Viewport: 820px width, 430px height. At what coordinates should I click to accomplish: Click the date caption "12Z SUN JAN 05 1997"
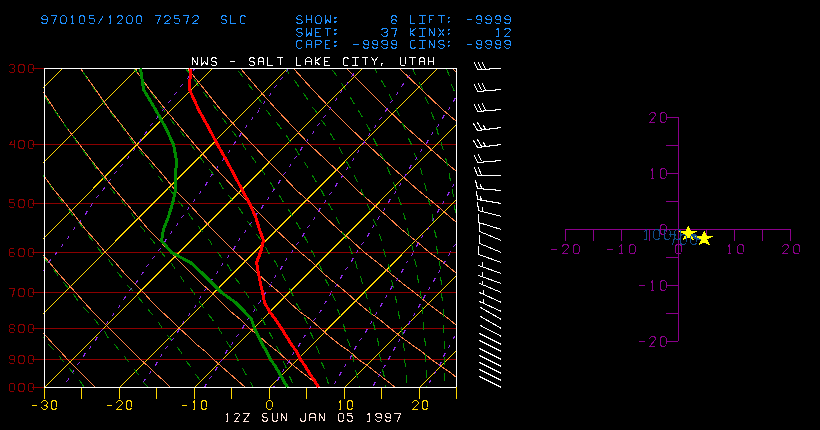pos(313,418)
